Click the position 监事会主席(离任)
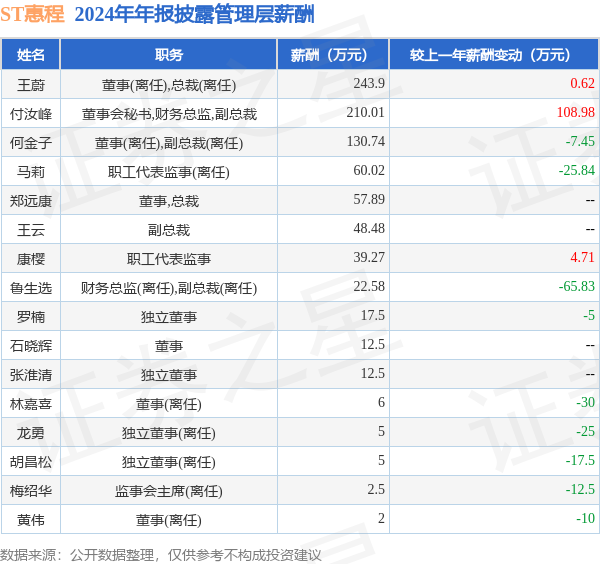This screenshot has width=600, height=564. (169, 491)
